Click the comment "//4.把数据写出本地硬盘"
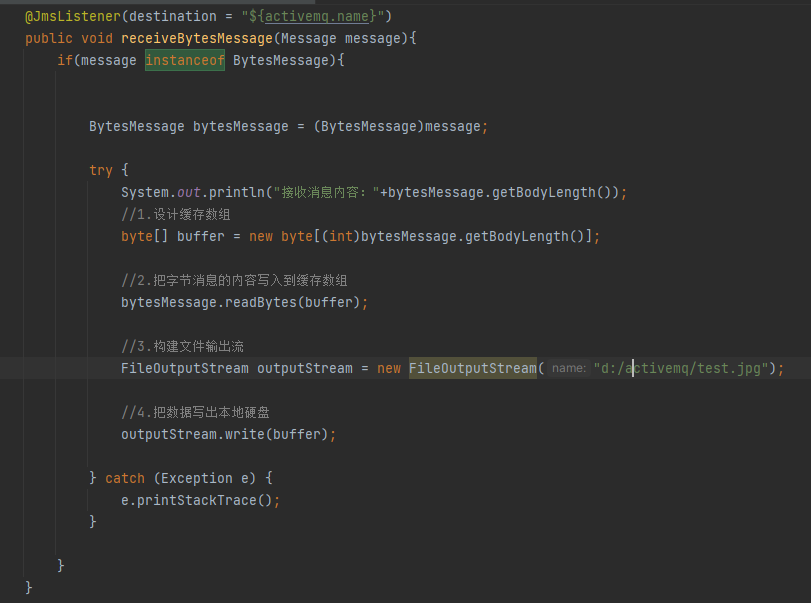 pyautogui.click(x=195, y=412)
